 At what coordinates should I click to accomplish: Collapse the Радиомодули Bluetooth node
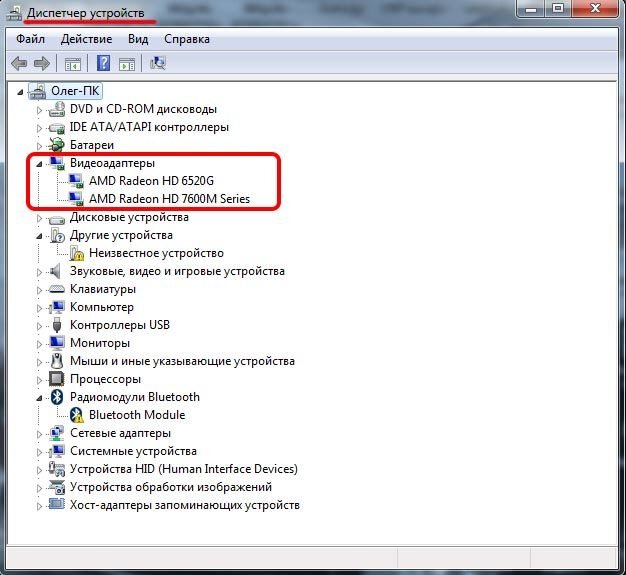click(39, 398)
